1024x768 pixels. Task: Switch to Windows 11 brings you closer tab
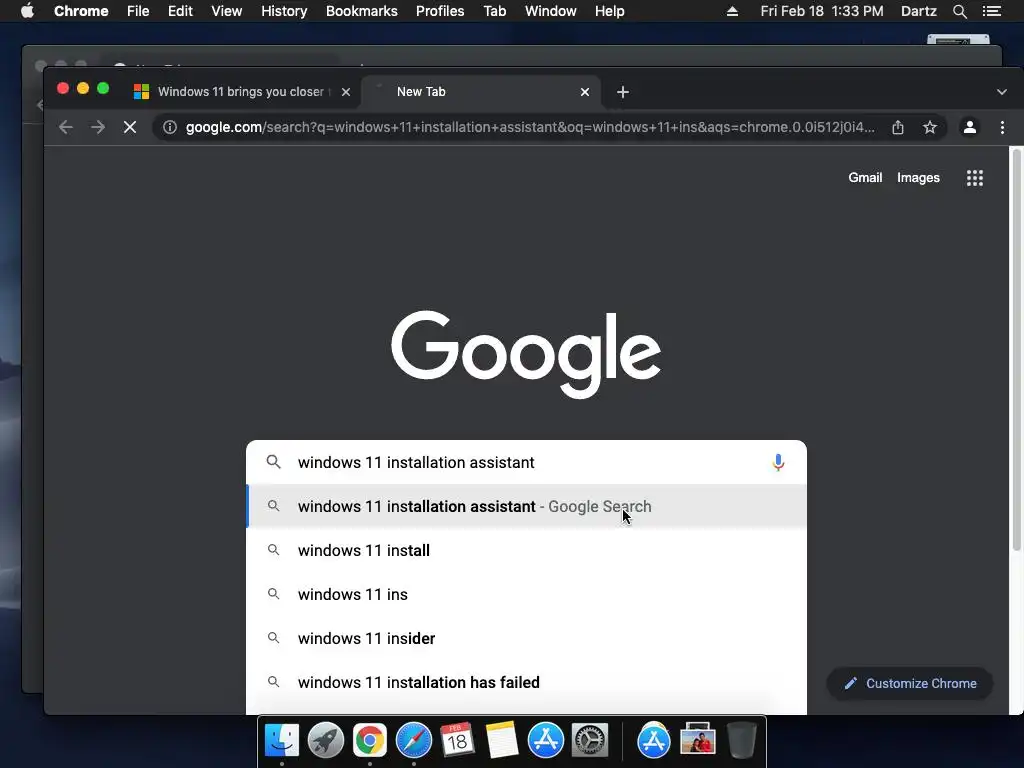(240, 91)
